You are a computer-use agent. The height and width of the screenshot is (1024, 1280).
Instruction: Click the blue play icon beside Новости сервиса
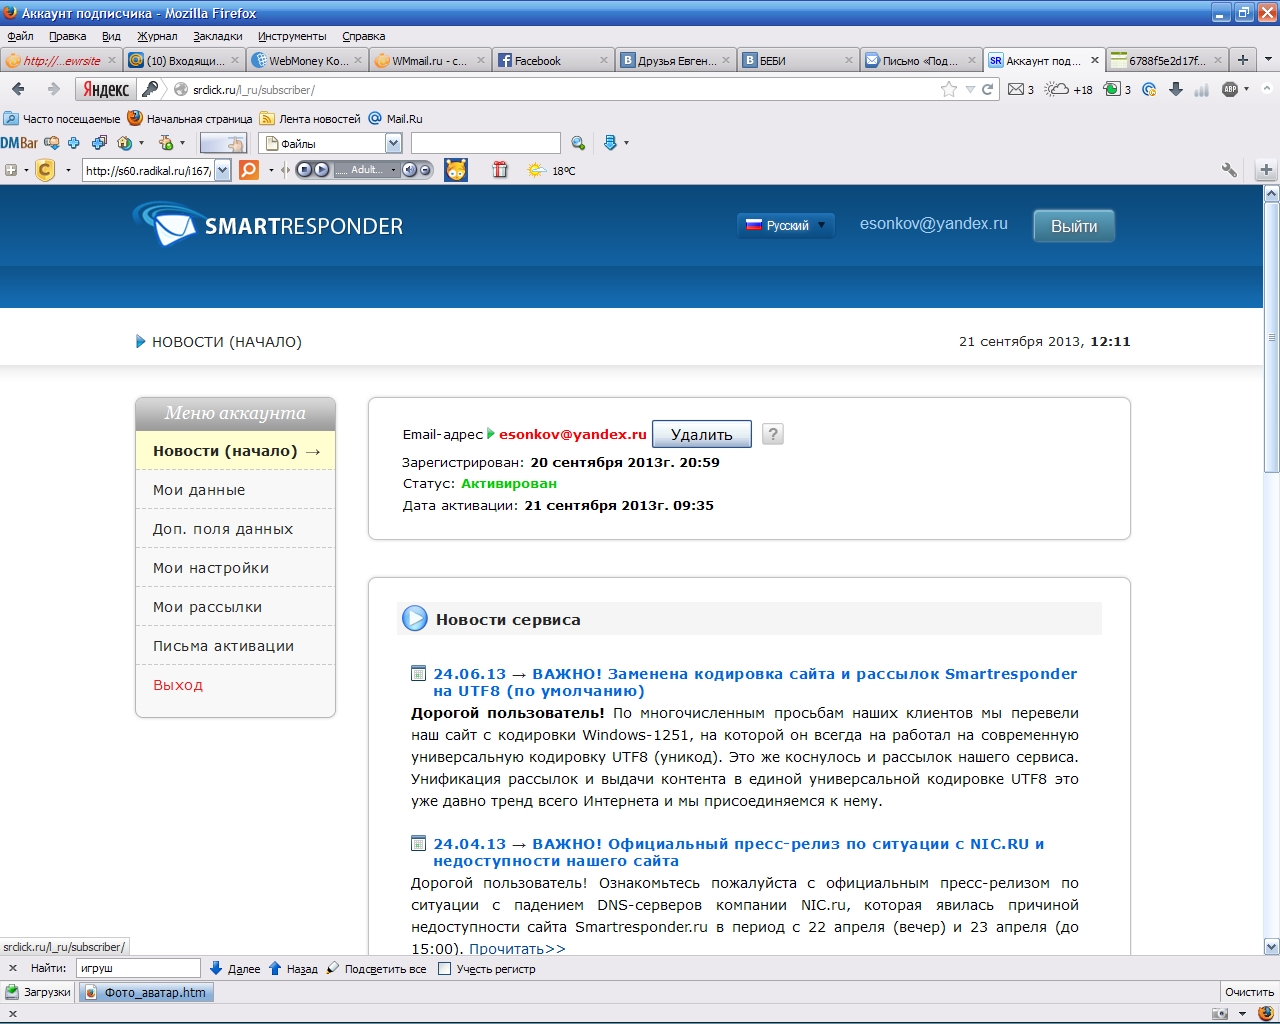tap(415, 619)
